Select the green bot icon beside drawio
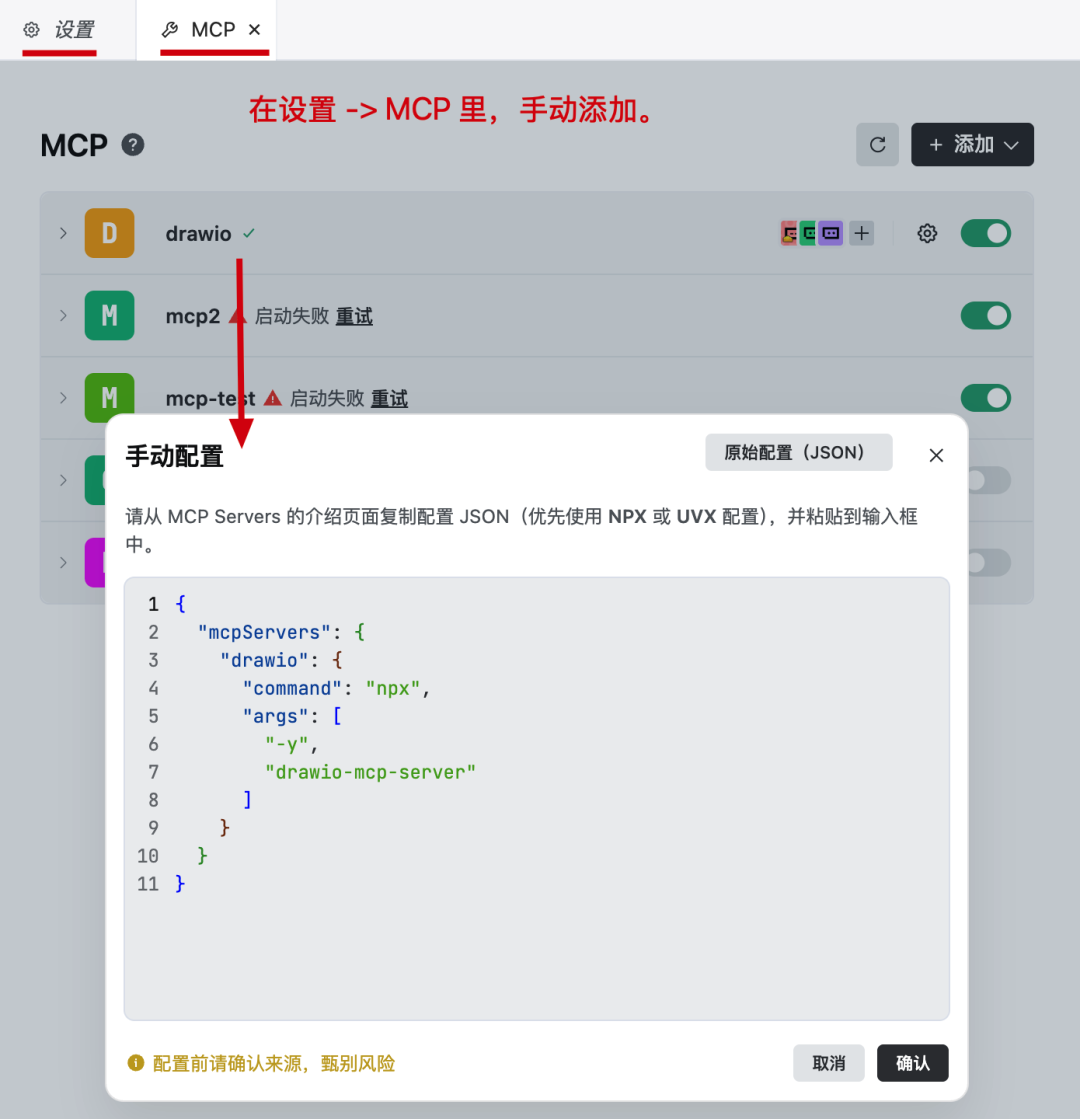 810,232
